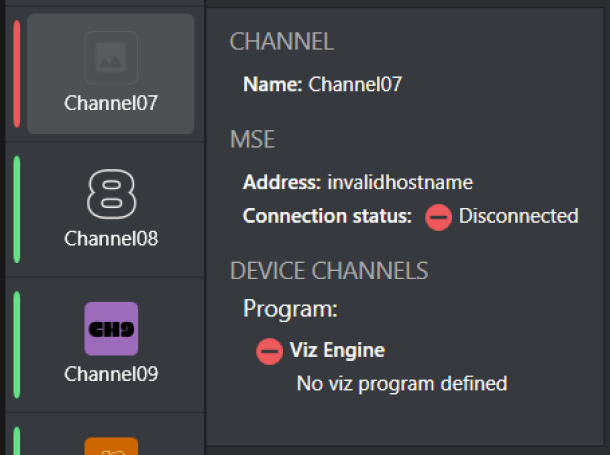Screen dimensions: 610x455
Task: Click Channel09's green status indicator bar
Action: pos(17,345)
